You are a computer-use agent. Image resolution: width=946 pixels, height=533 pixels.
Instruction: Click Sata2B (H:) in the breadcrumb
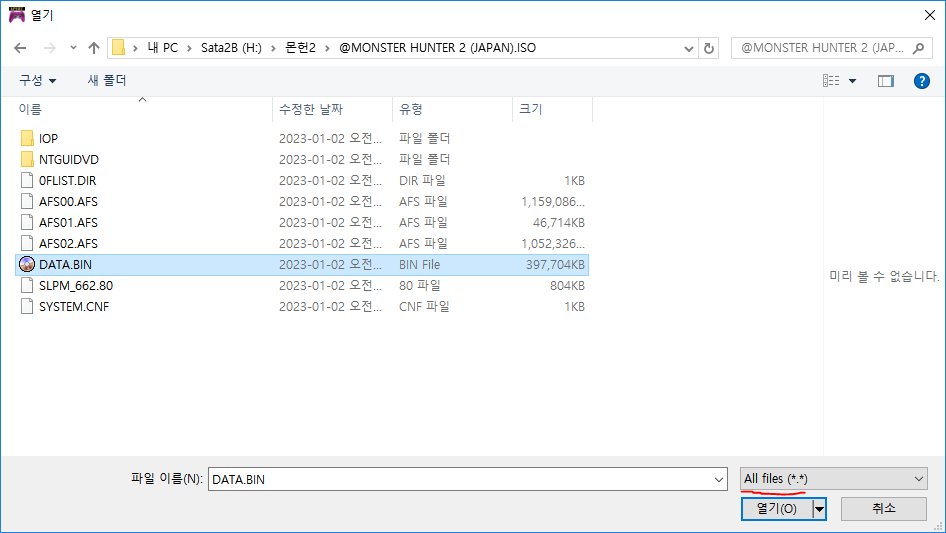coord(231,48)
